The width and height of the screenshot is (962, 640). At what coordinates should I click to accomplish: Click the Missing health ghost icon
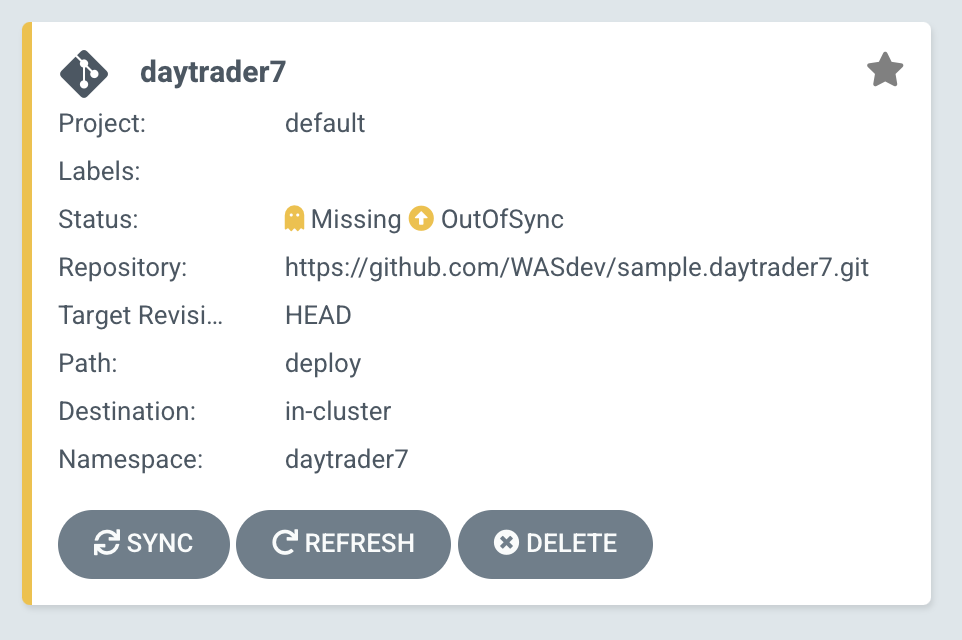294,218
